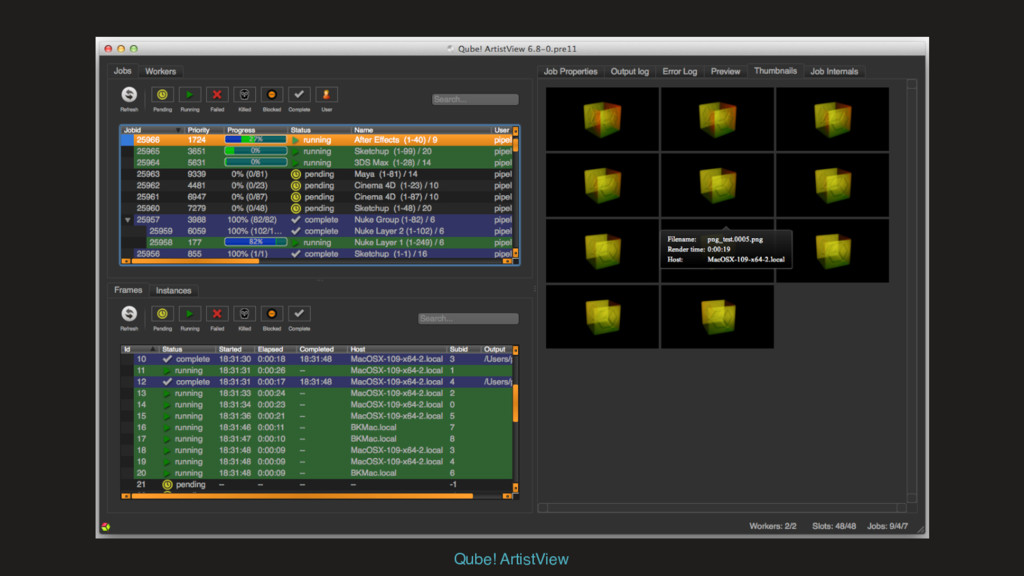Click the Failed filter icon in Frames toolbar
1024x576 pixels.
coord(217,314)
